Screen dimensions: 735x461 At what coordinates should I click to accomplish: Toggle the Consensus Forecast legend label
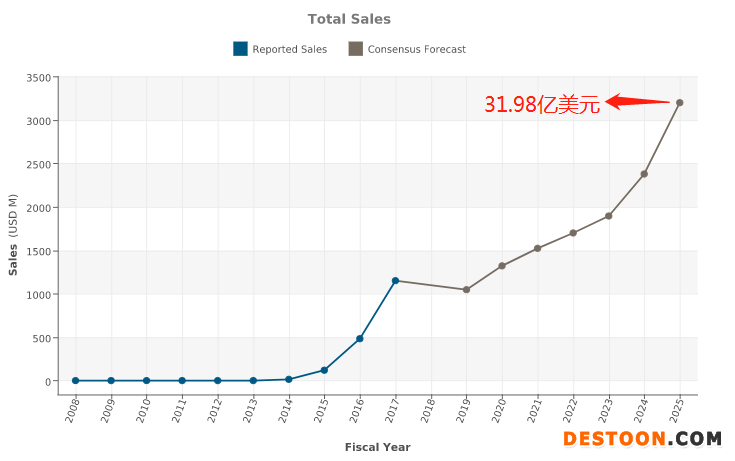coord(416,49)
